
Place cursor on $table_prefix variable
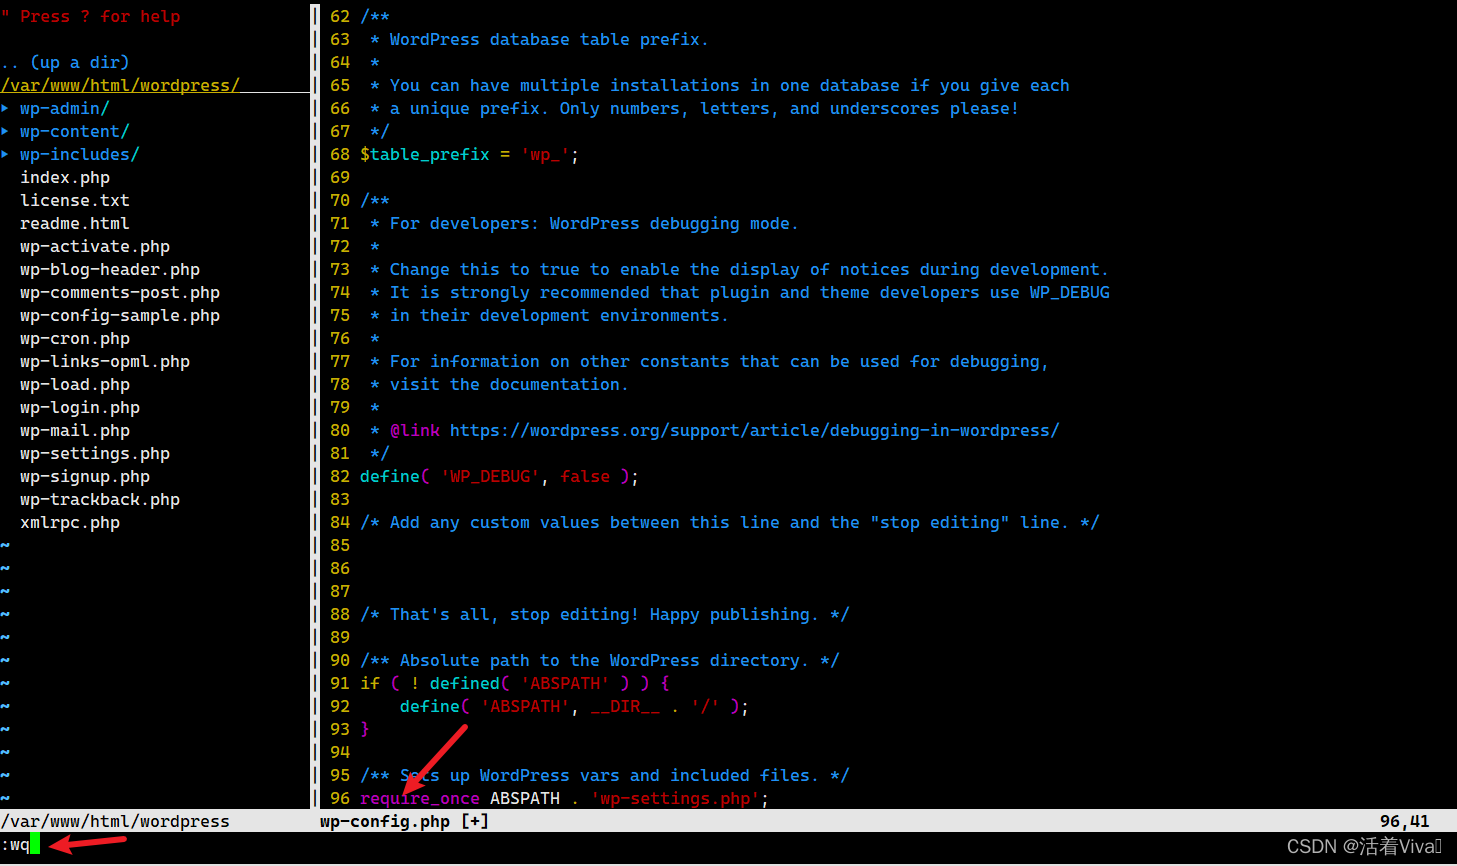point(425,154)
